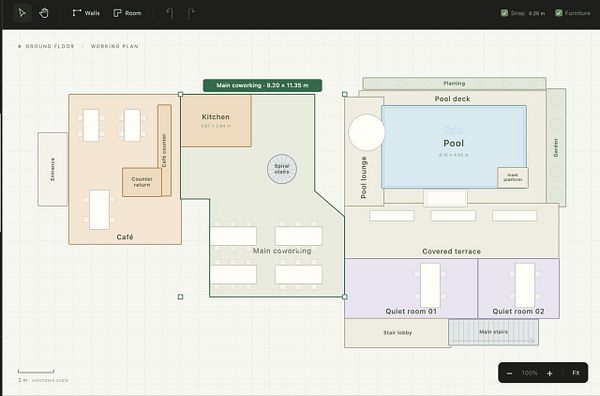Select the Kitchen room
Image resolution: width=600 pixels, height=396 pixels.
216,121
